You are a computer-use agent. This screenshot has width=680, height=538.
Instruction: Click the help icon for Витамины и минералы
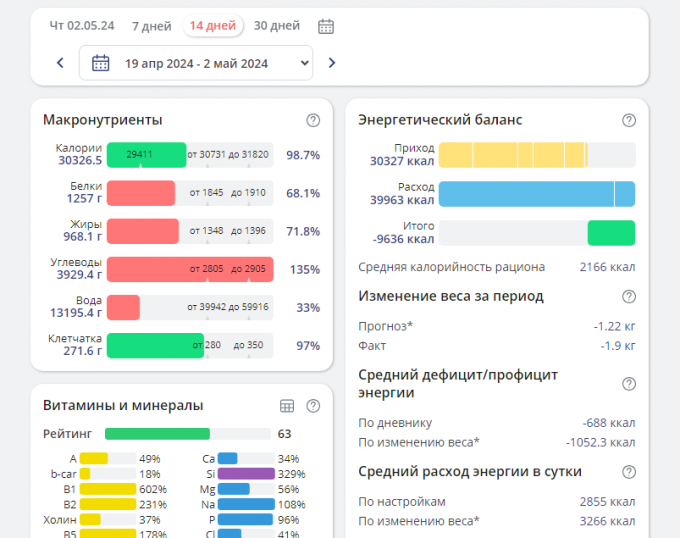tap(313, 406)
